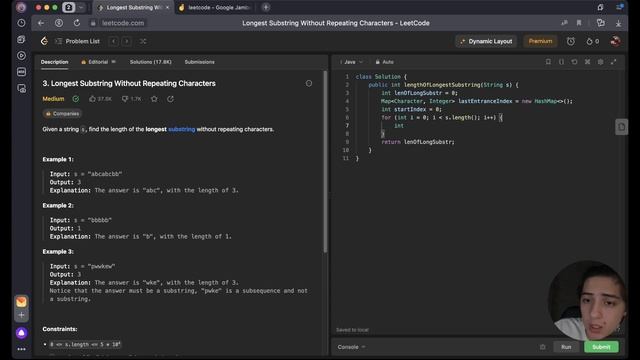Click the Premium button
The image size is (640, 360).
[x=540, y=41]
